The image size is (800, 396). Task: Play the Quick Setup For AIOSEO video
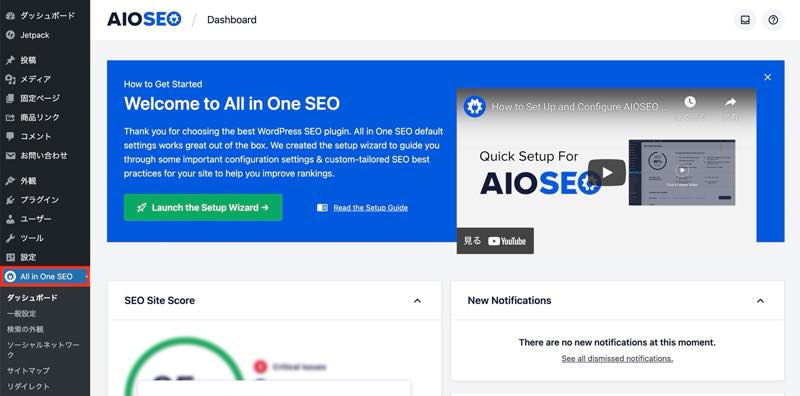coord(607,172)
